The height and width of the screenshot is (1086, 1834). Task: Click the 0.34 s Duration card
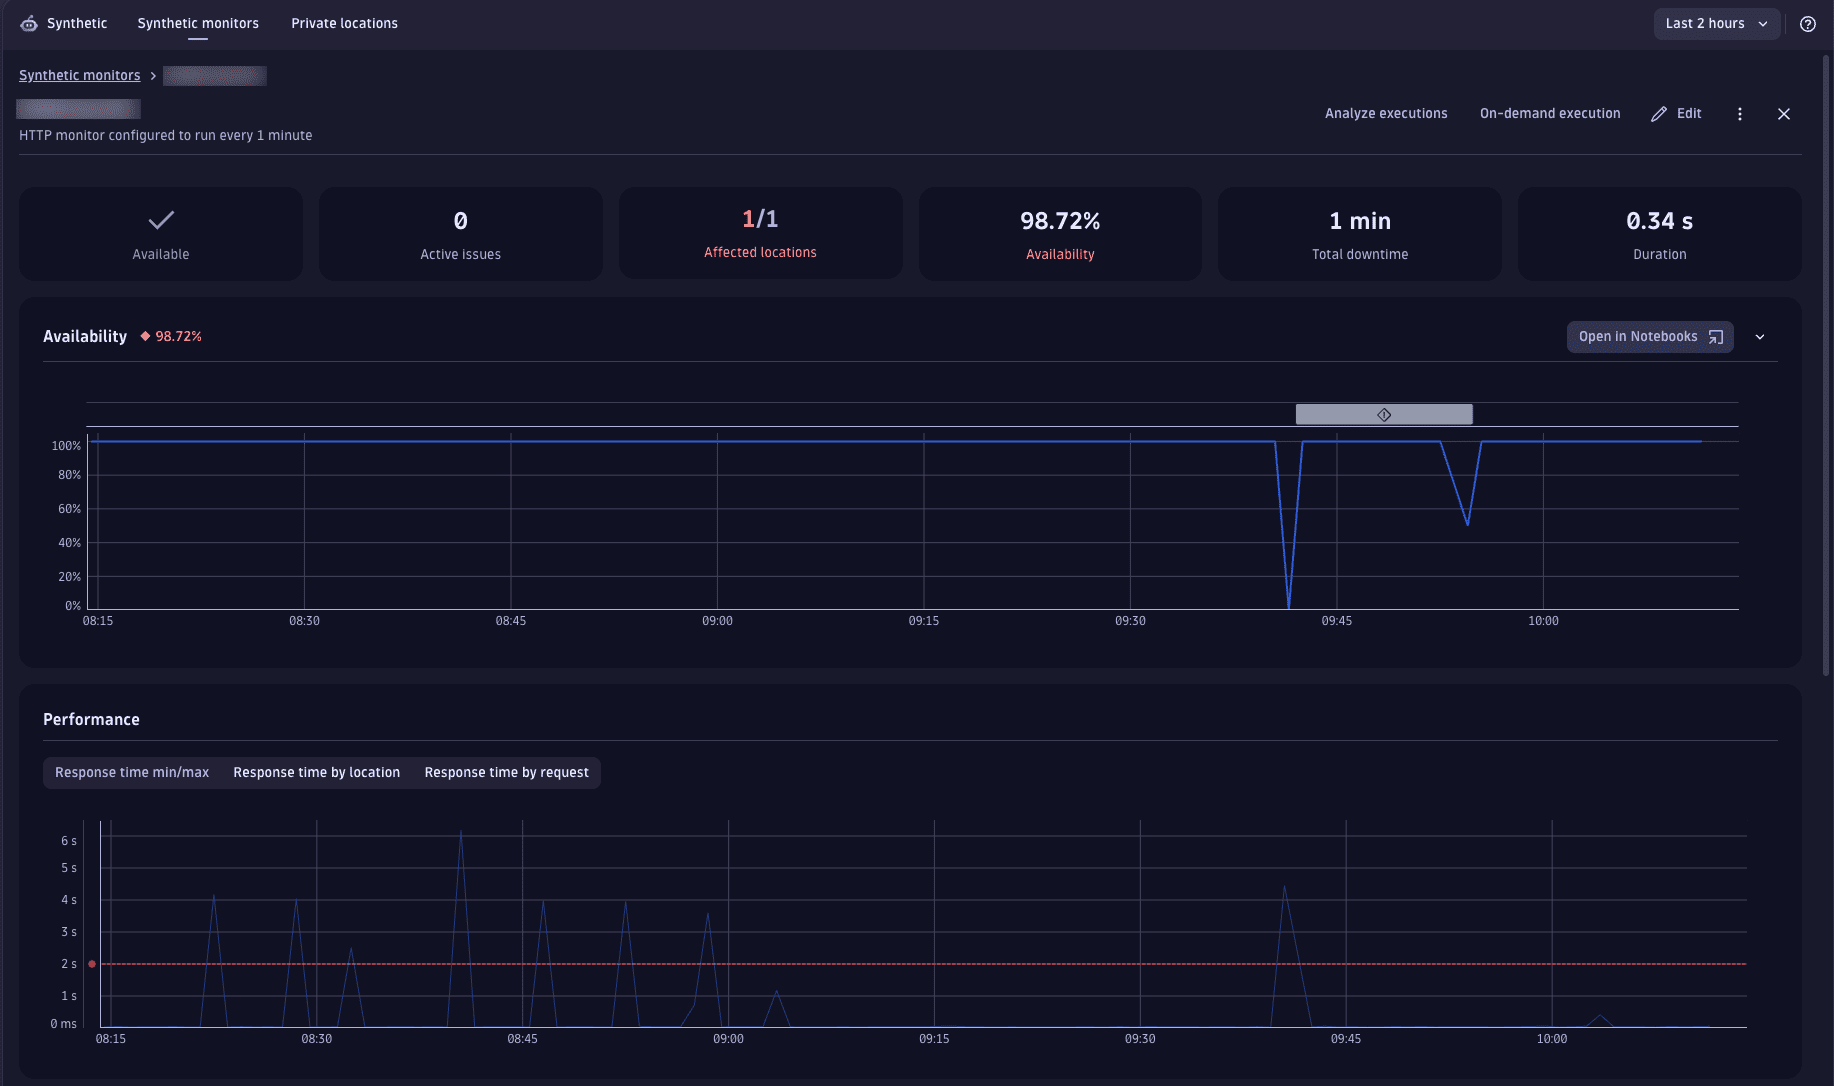1660,233
